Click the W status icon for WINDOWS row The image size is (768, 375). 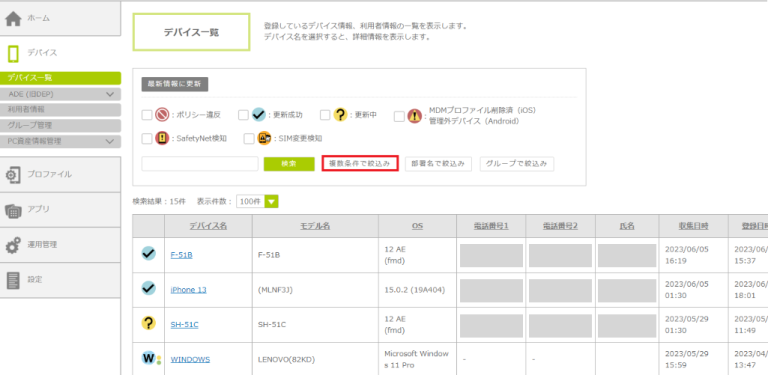click(151, 358)
